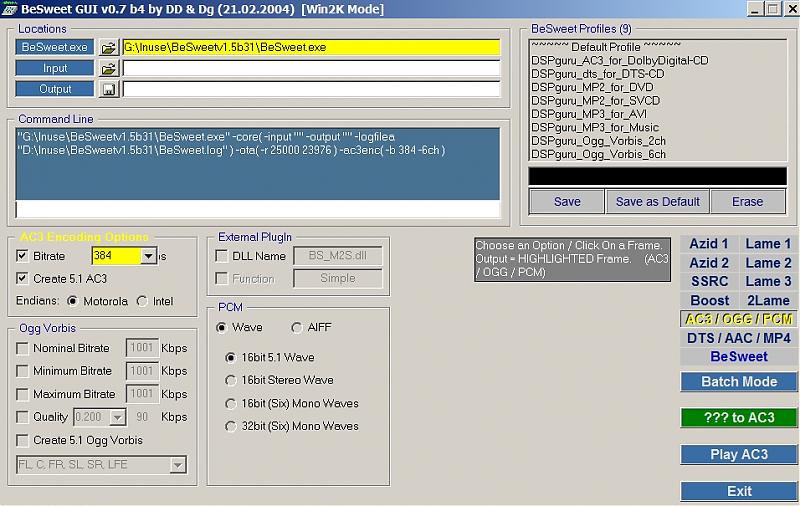This screenshot has width=800, height=506.
Task: Uncheck the AC3 Bitrate checkbox
Action: [x=23, y=256]
